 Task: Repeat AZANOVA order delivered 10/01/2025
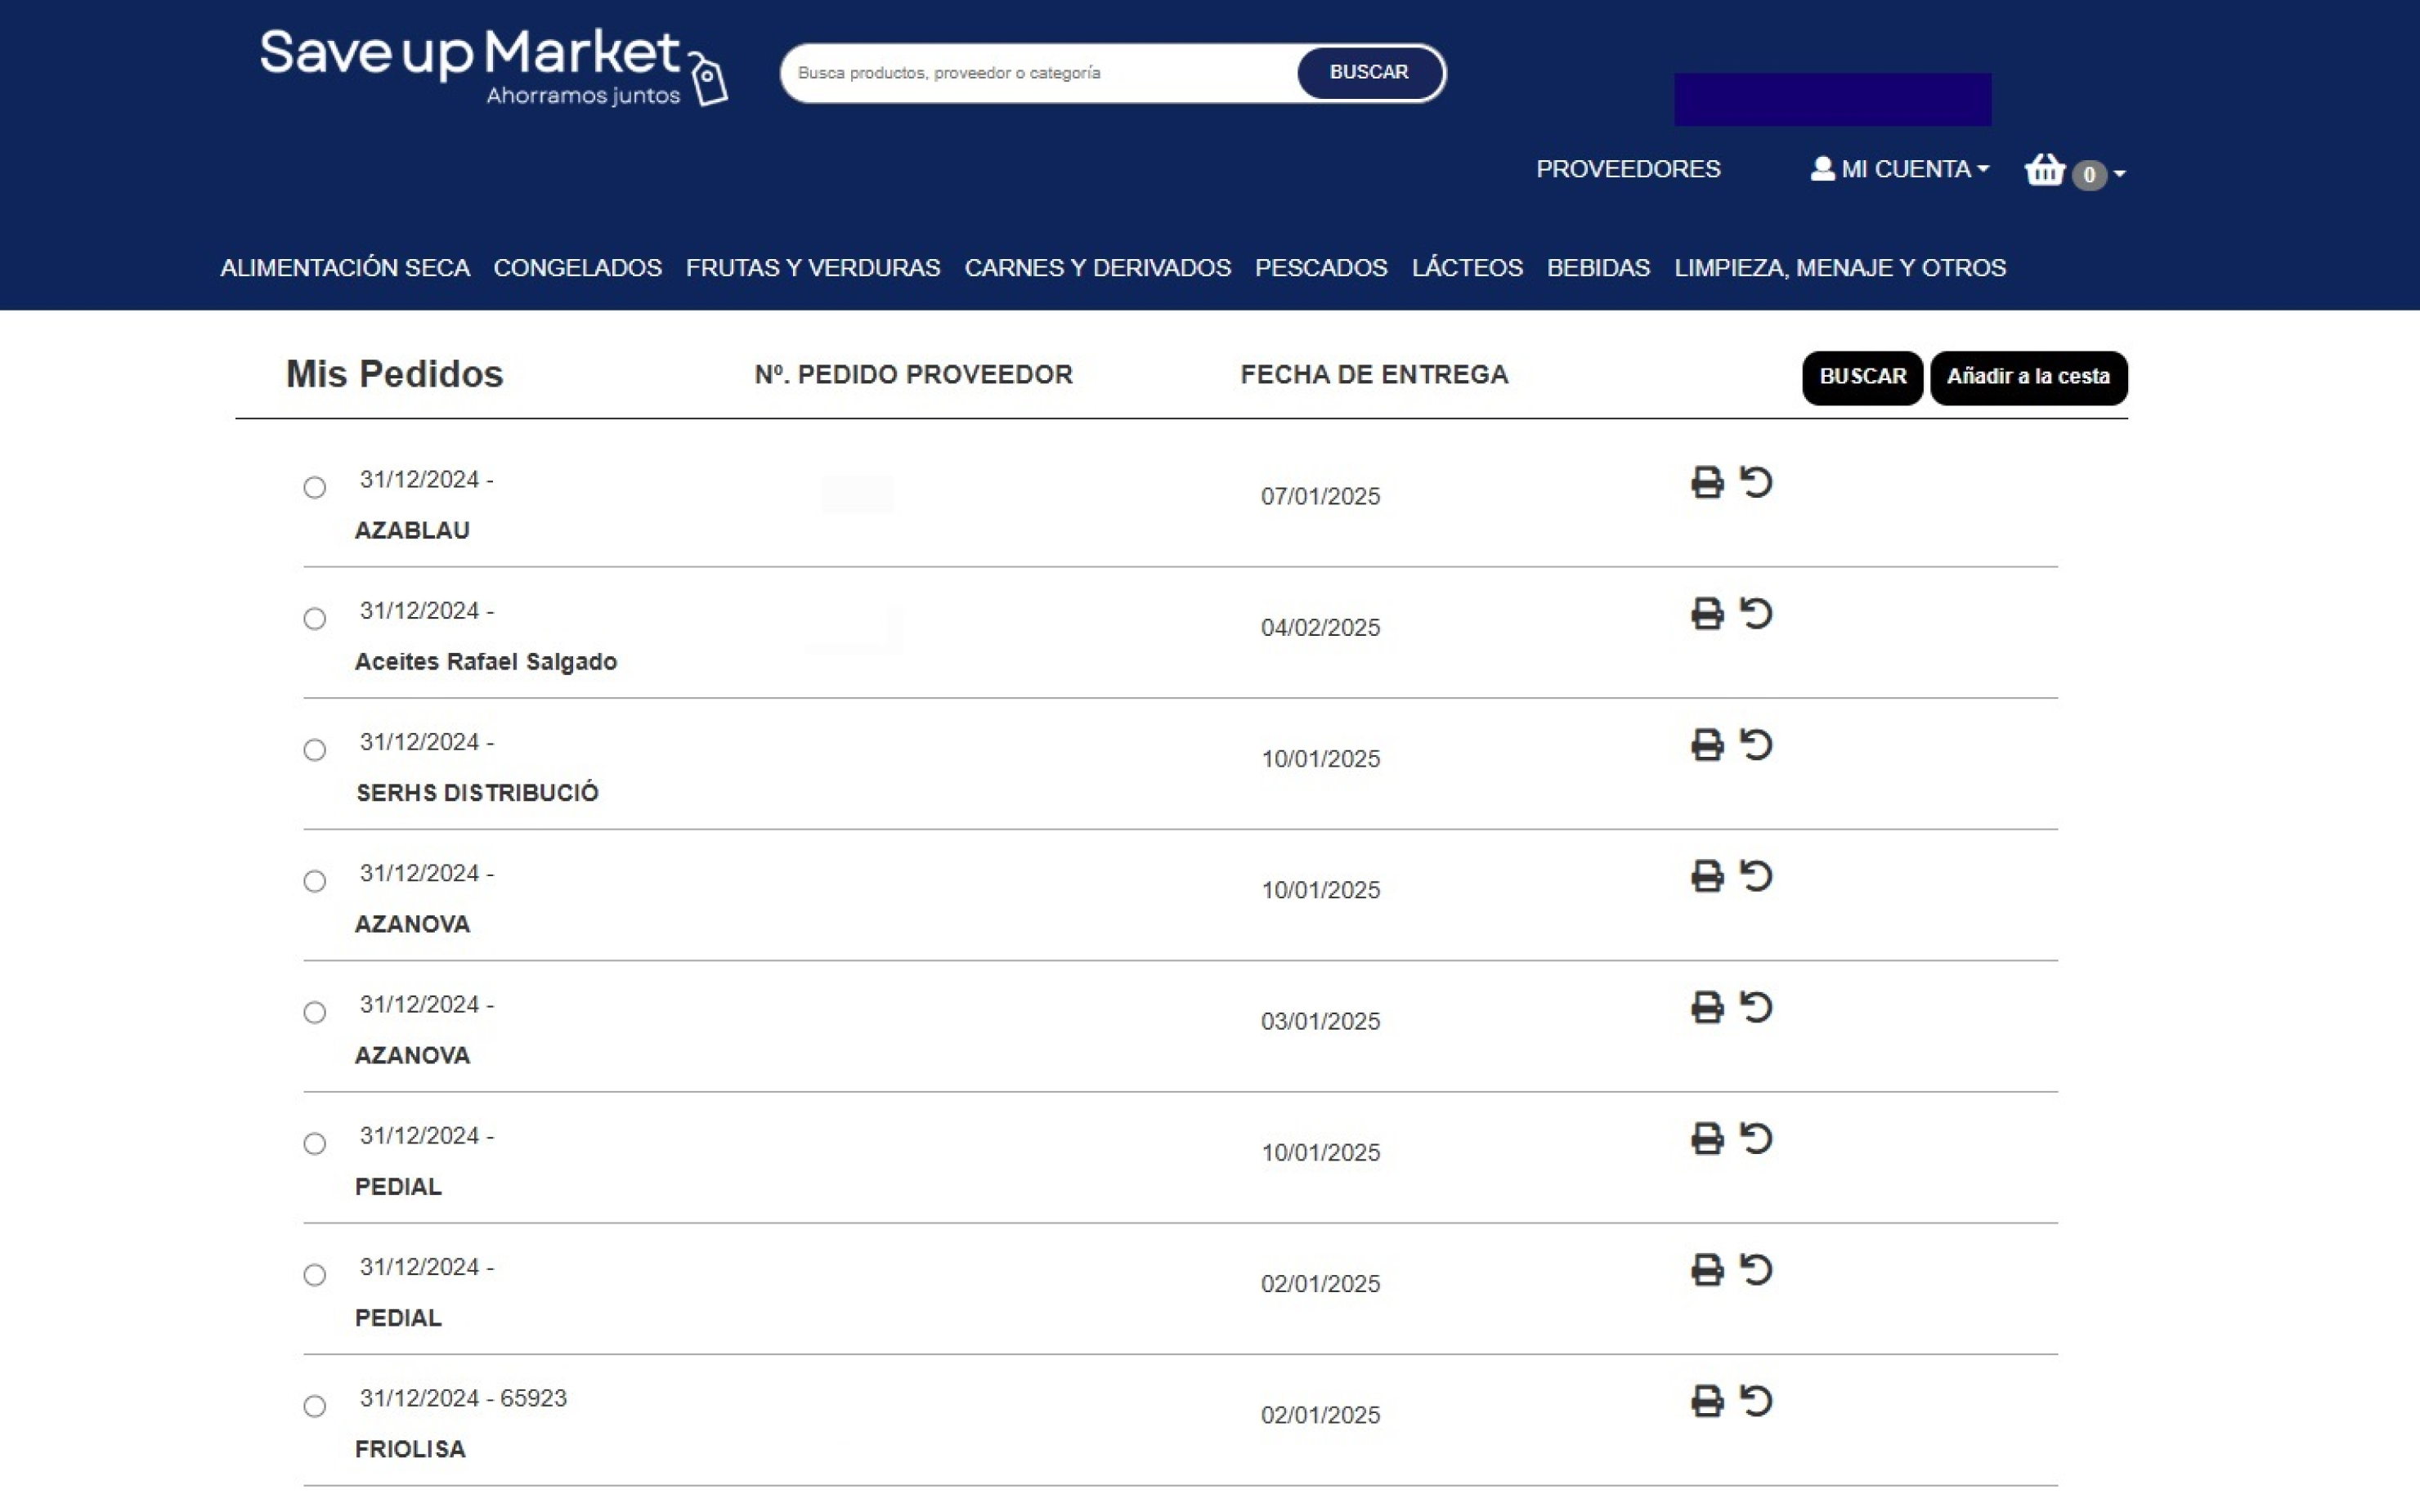[1756, 876]
